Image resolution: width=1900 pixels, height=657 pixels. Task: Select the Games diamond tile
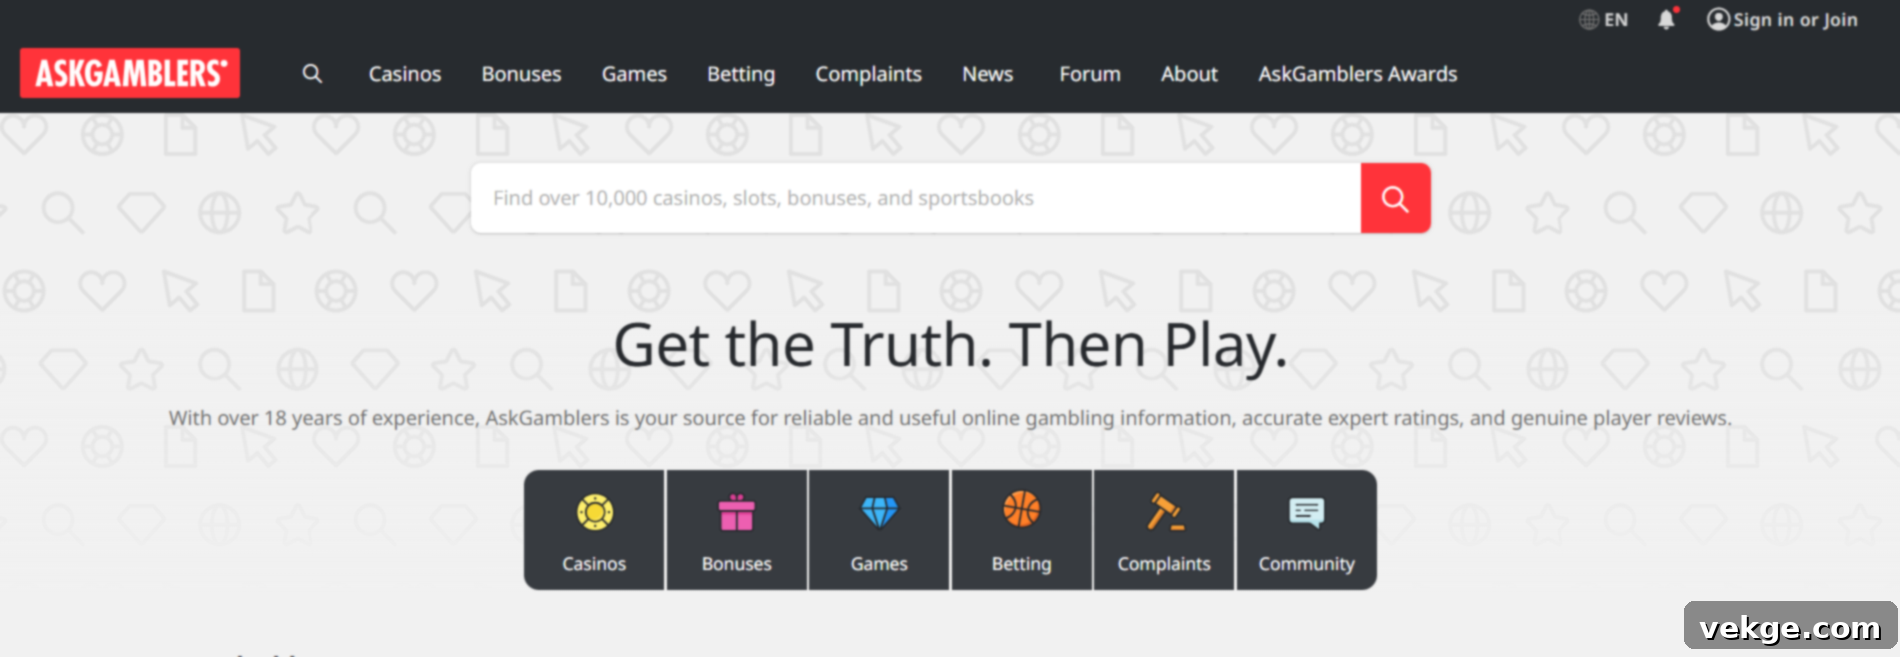point(879,530)
